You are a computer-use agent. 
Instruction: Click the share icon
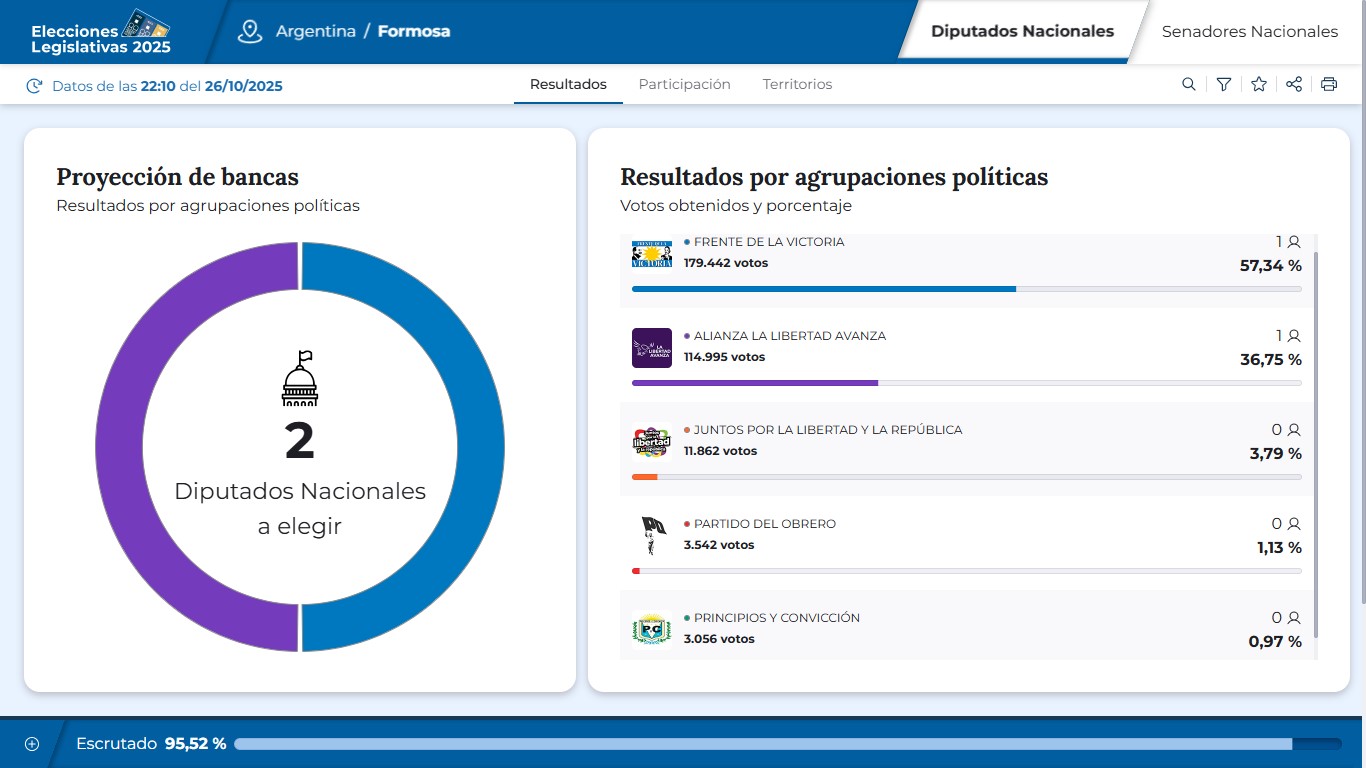click(x=1294, y=85)
